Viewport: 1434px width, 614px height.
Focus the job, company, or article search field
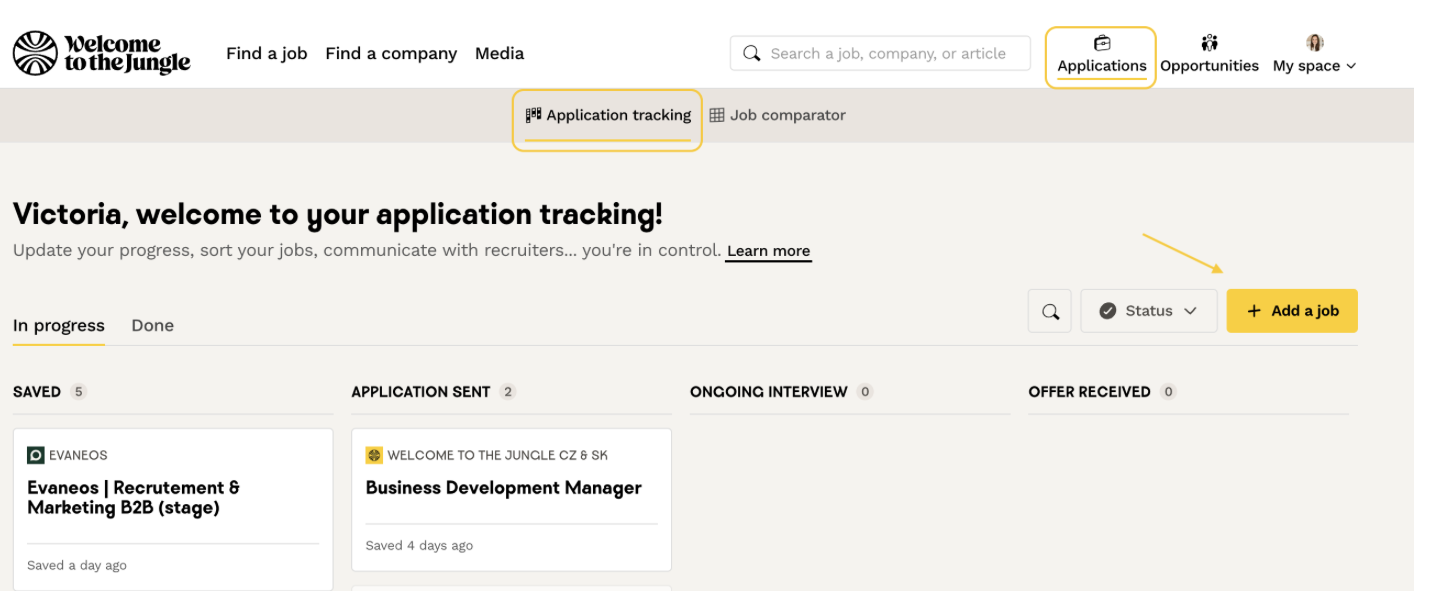pos(888,53)
